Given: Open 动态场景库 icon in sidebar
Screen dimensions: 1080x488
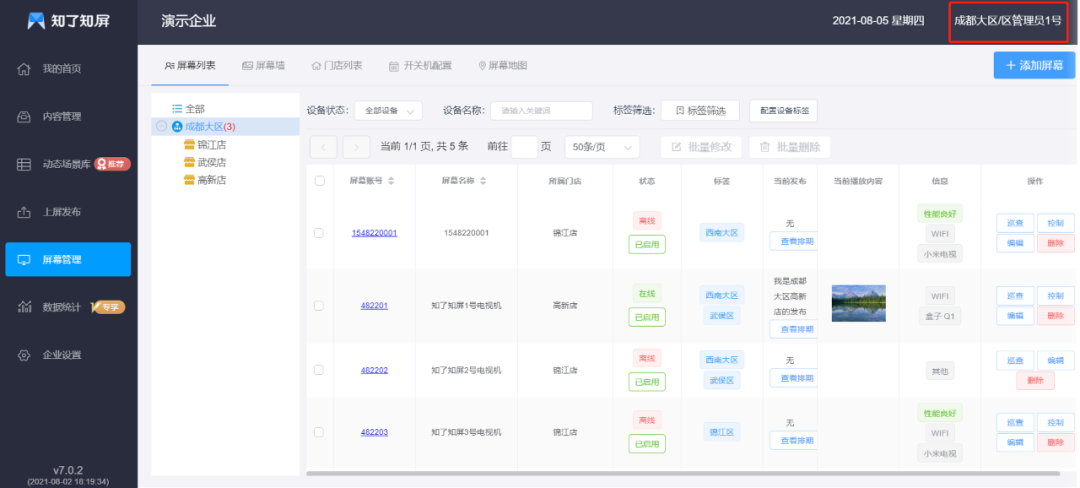Looking at the screenshot, I should (23, 165).
